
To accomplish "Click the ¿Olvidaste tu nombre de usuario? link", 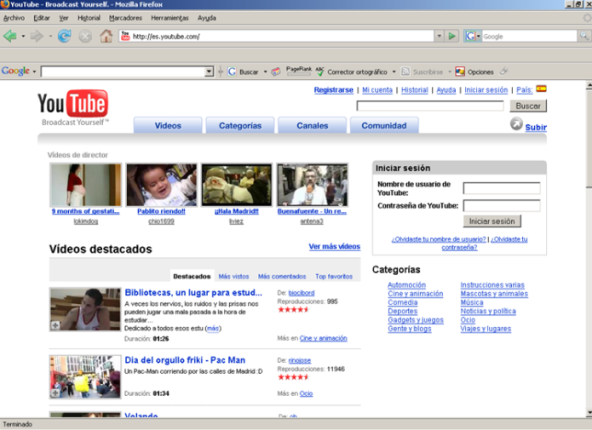I will click(438, 239).
